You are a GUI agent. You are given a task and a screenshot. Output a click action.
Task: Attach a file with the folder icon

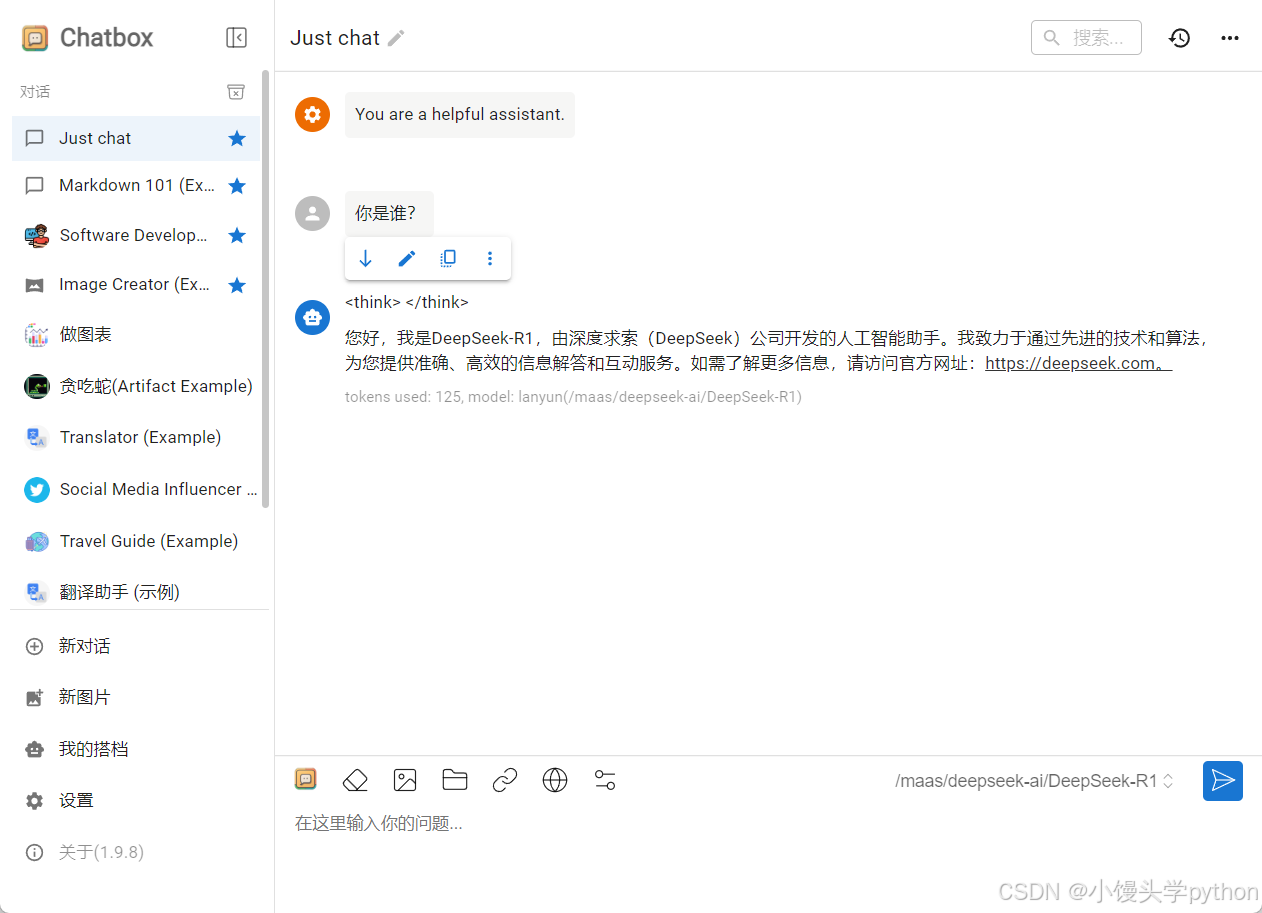[455, 780]
